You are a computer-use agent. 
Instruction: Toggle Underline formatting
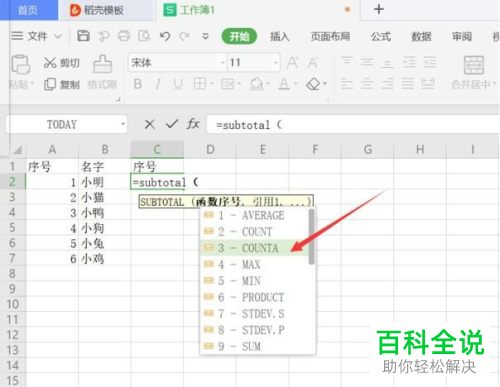178,84
